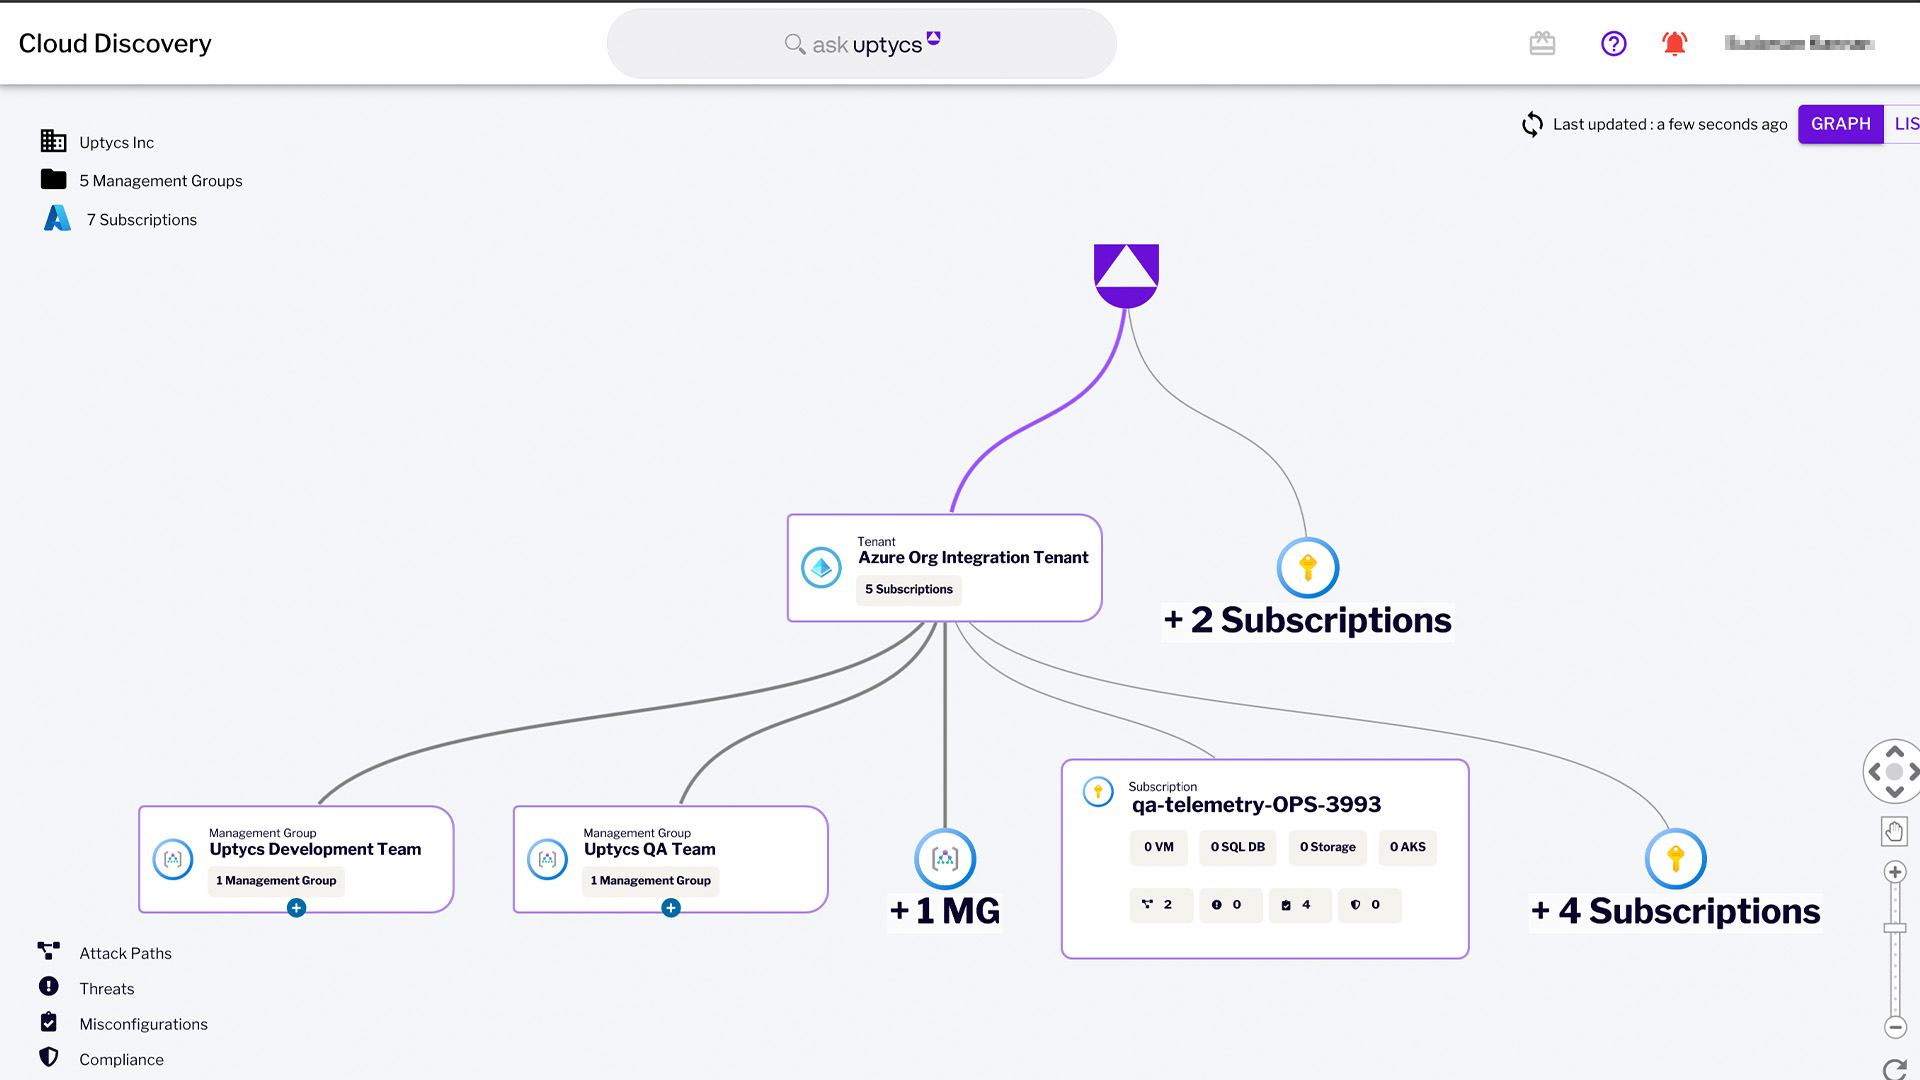Select the Uptycs Development Team management group icon
Screen dimensions: 1920x1080
[173, 858]
